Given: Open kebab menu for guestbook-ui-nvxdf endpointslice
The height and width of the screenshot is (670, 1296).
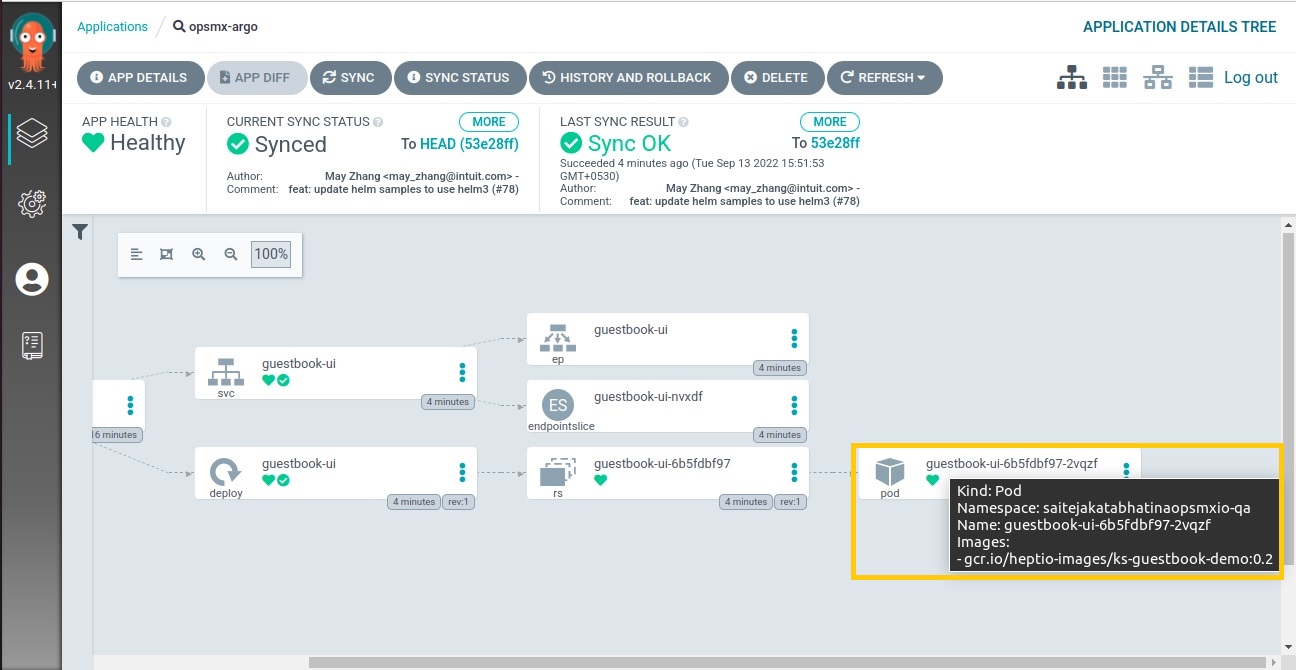Looking at the screenshot, I should tap(794, 405).
